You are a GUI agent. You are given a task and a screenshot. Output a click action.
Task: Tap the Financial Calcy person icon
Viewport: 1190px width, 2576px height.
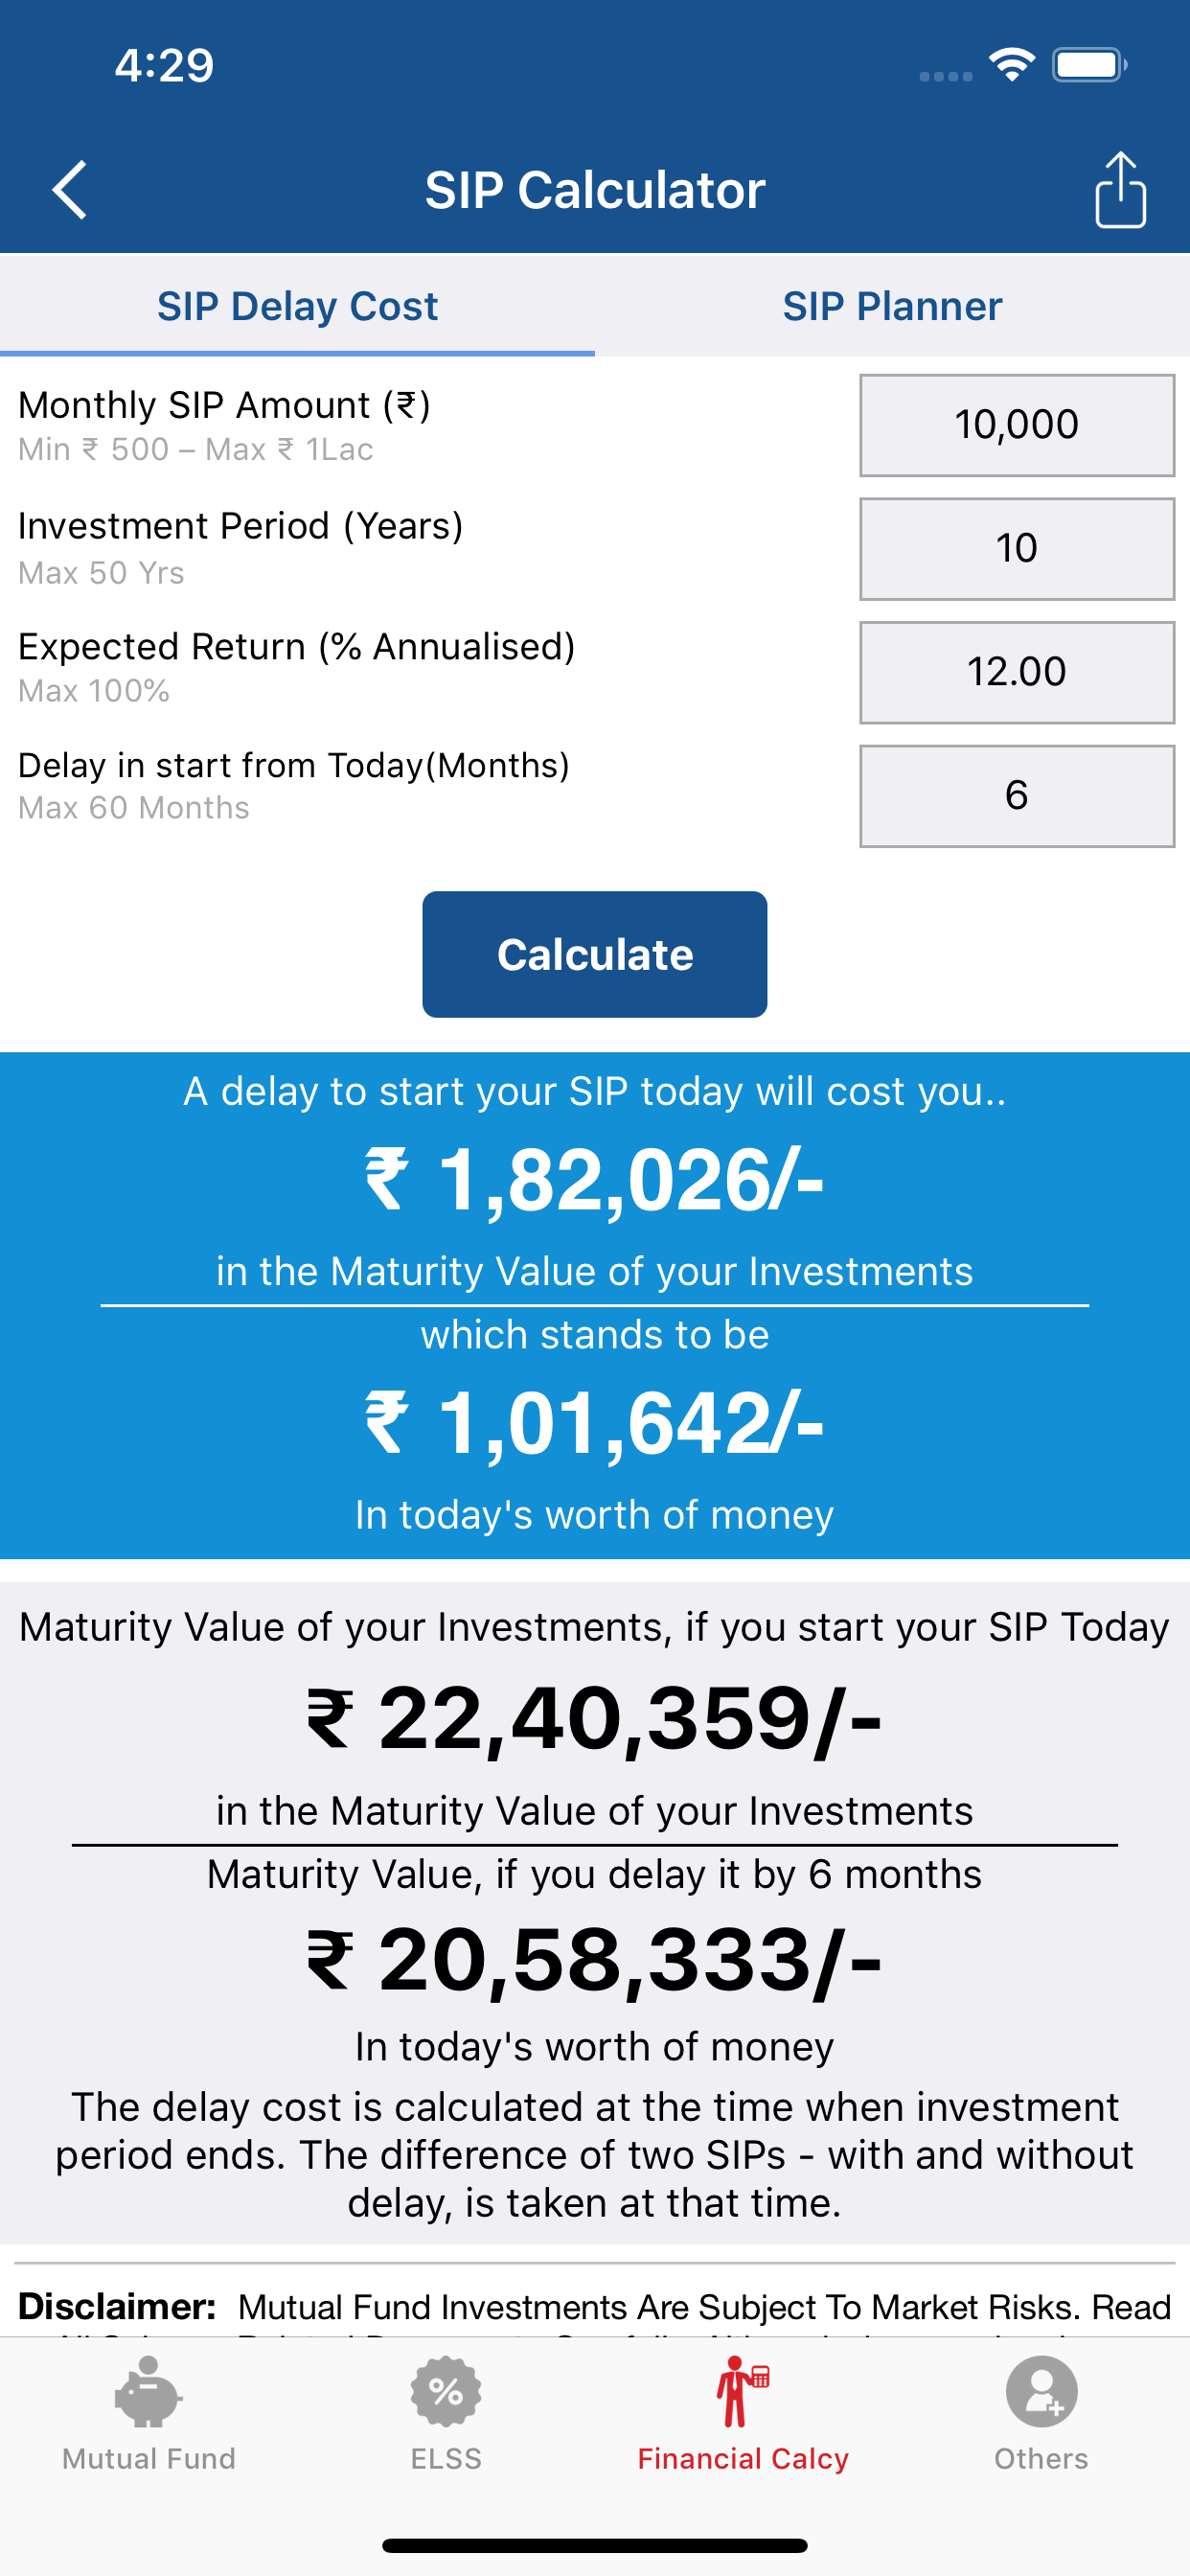742,2392
